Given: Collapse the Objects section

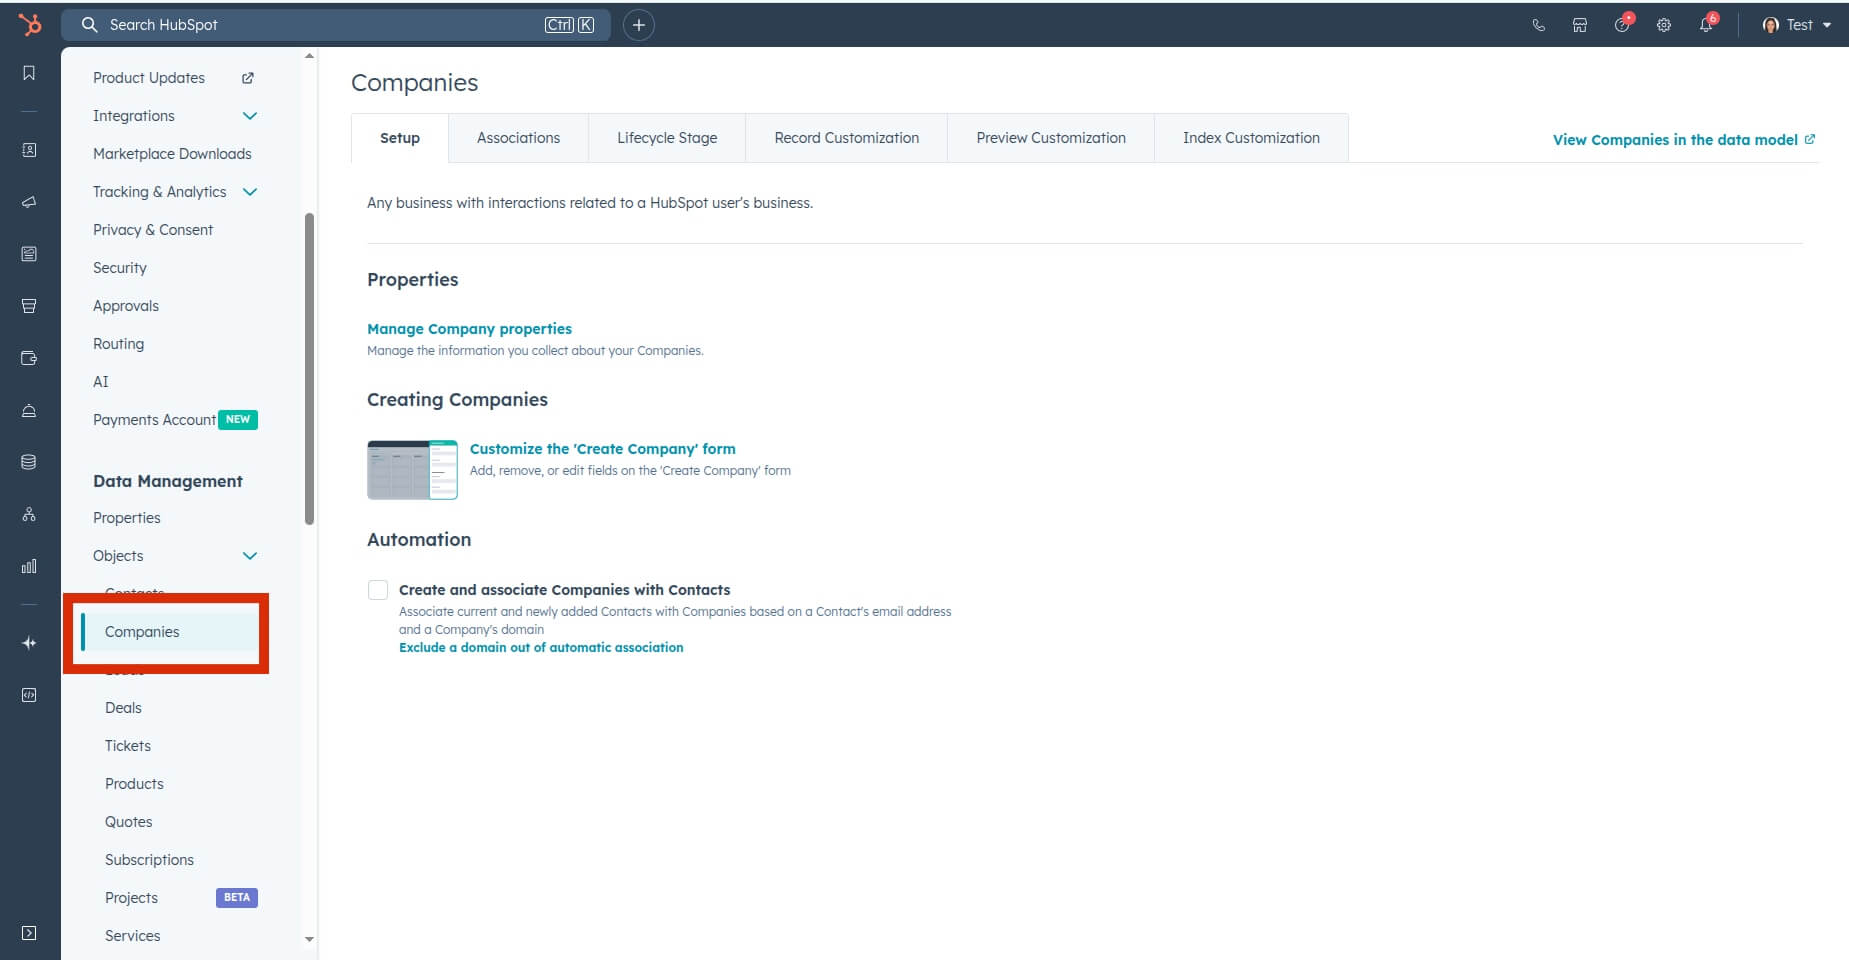Looking at the screenshot, I should click(249, 555).
